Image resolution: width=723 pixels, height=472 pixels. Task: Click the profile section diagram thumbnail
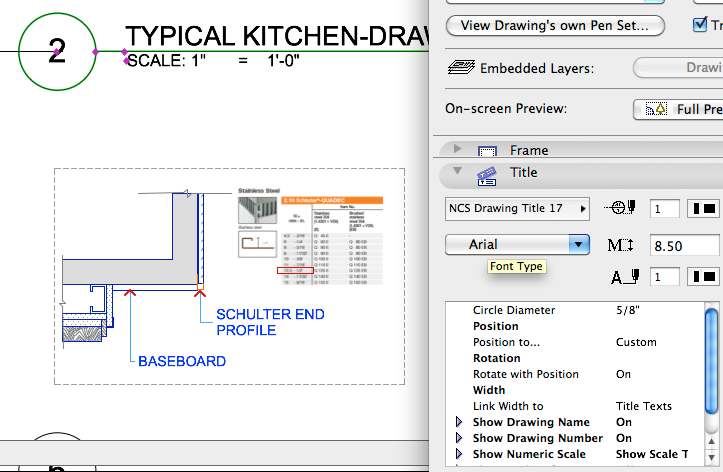point(257,244)
